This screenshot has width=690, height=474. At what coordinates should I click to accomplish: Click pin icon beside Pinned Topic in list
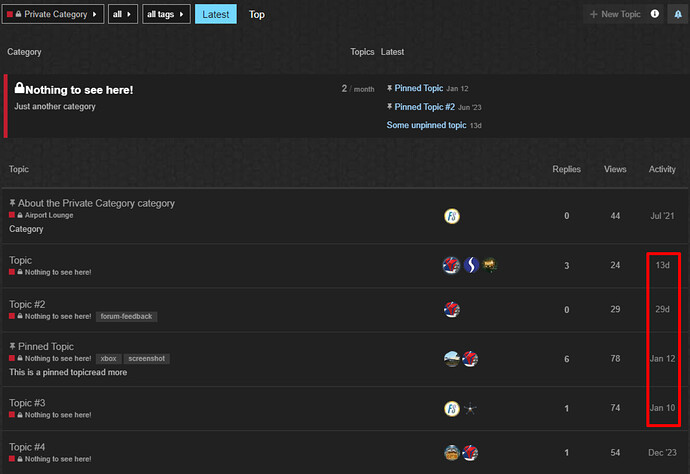(12, 346)
